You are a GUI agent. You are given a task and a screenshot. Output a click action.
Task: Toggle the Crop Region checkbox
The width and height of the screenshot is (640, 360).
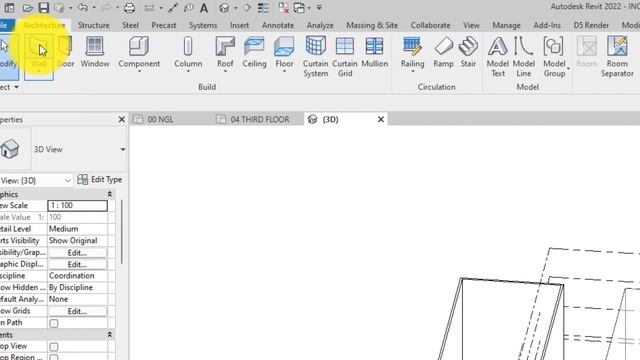tap(53, 357)
